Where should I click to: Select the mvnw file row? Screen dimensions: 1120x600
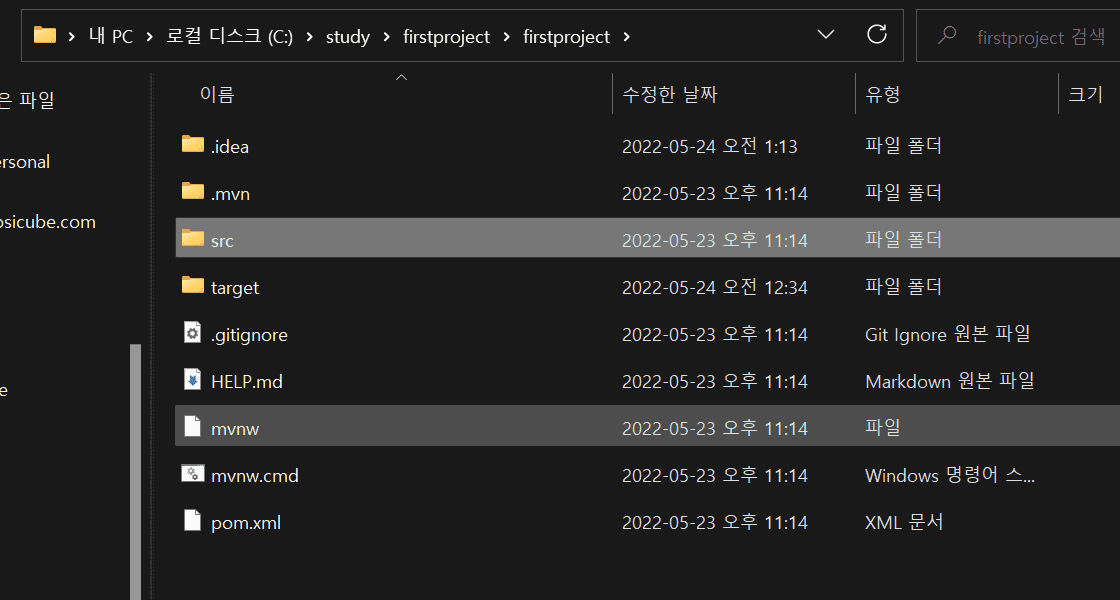647,426
